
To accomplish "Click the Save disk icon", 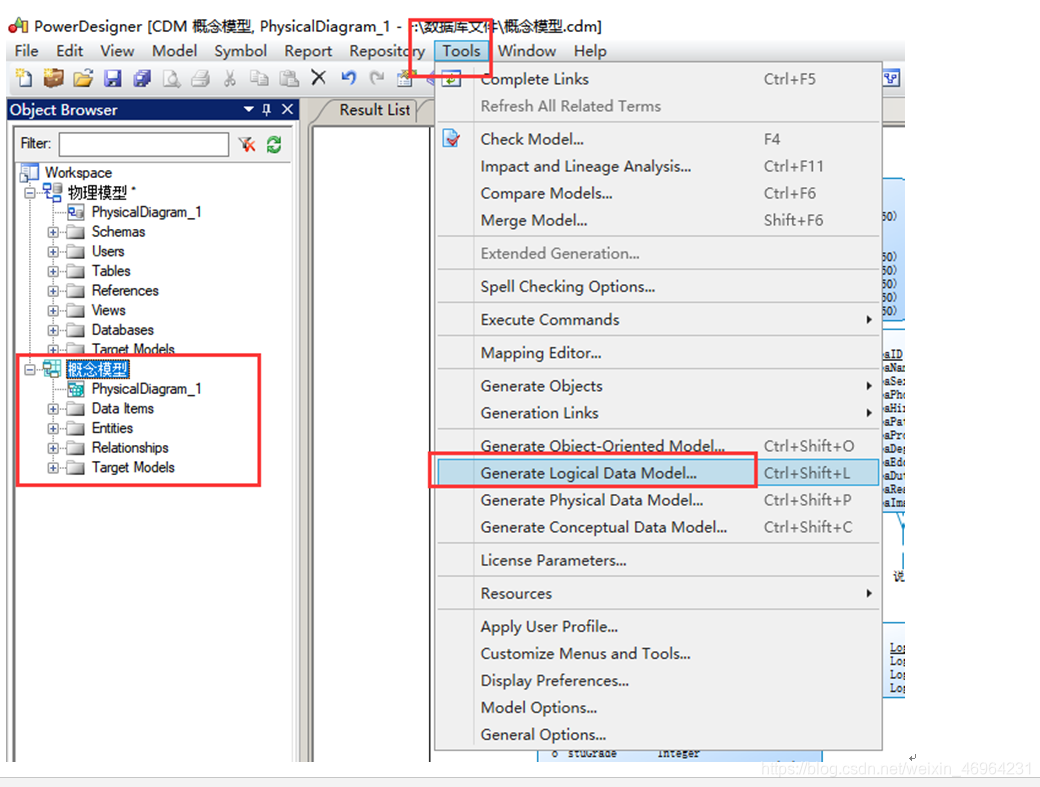I will (113, 78).
